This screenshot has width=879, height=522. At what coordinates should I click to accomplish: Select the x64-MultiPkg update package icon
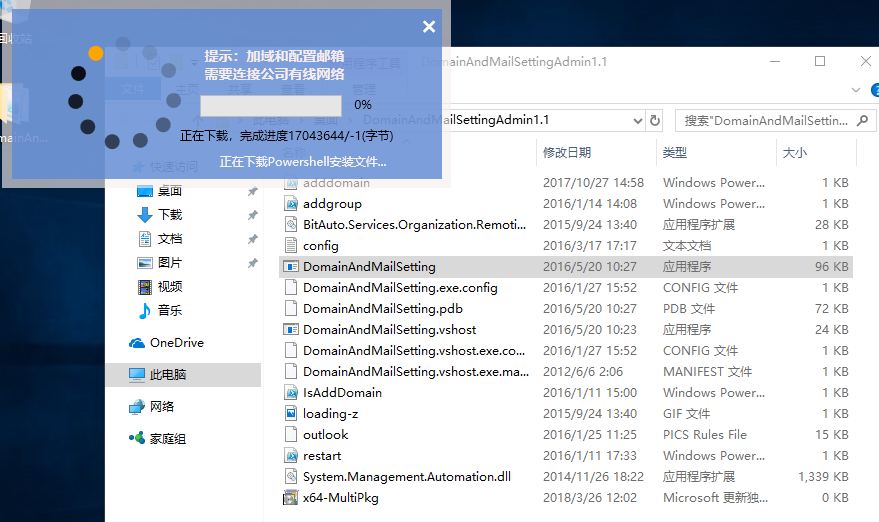[x=291, y=497]
